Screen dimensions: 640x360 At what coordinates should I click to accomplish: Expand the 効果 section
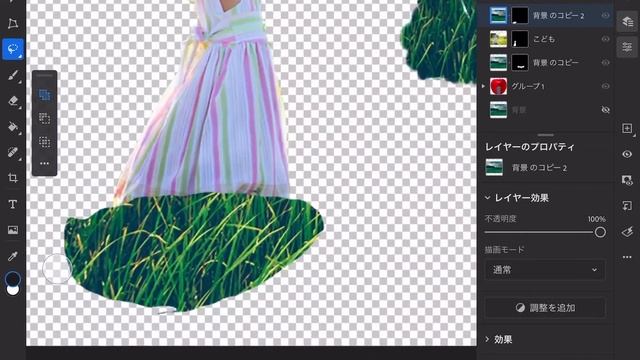click(487, 339)
